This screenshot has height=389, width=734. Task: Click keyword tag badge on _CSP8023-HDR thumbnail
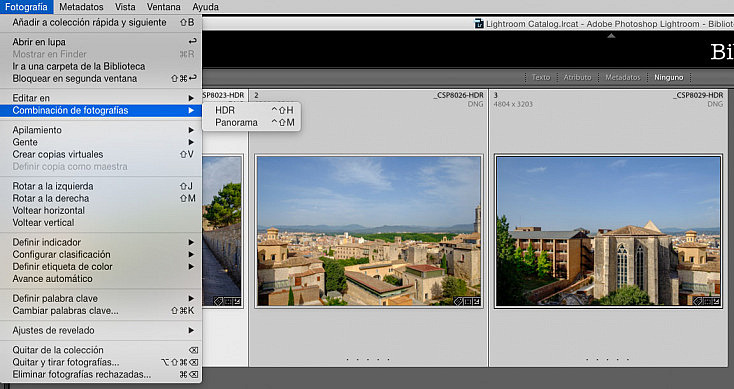pos(219,302)
